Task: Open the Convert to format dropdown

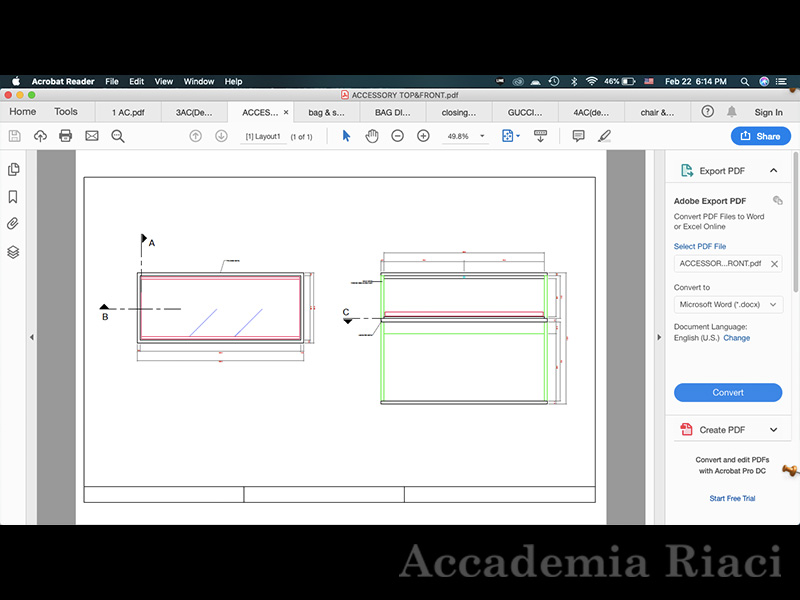Action: [728, 305]
